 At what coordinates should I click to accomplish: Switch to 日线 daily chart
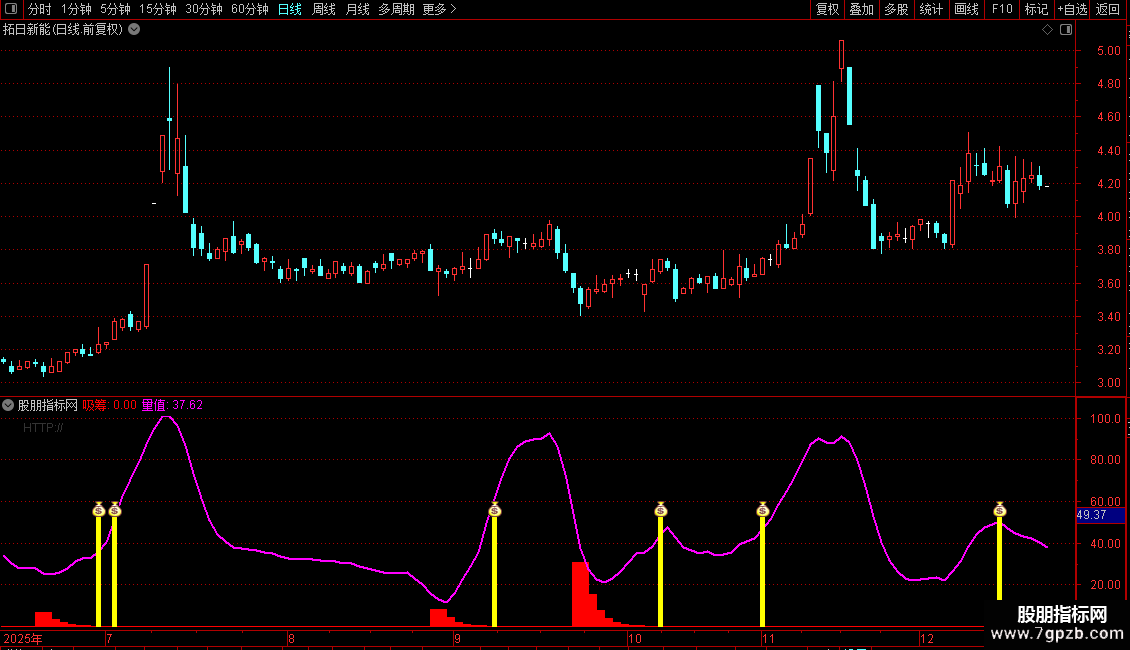290,9
